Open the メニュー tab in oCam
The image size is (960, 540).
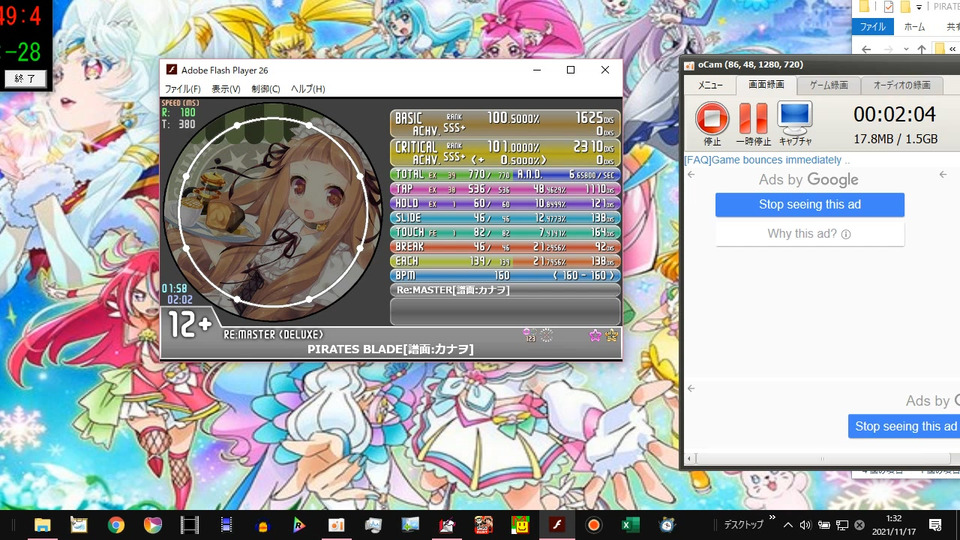pyautogui.click(x=710, y=85)
